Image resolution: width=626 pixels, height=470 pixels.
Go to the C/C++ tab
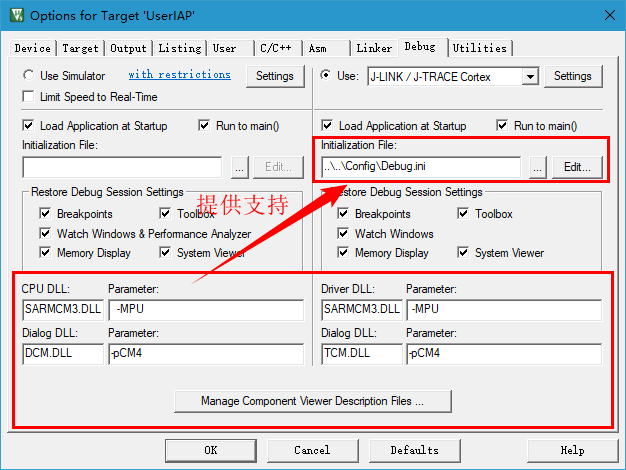coord(278,48)
